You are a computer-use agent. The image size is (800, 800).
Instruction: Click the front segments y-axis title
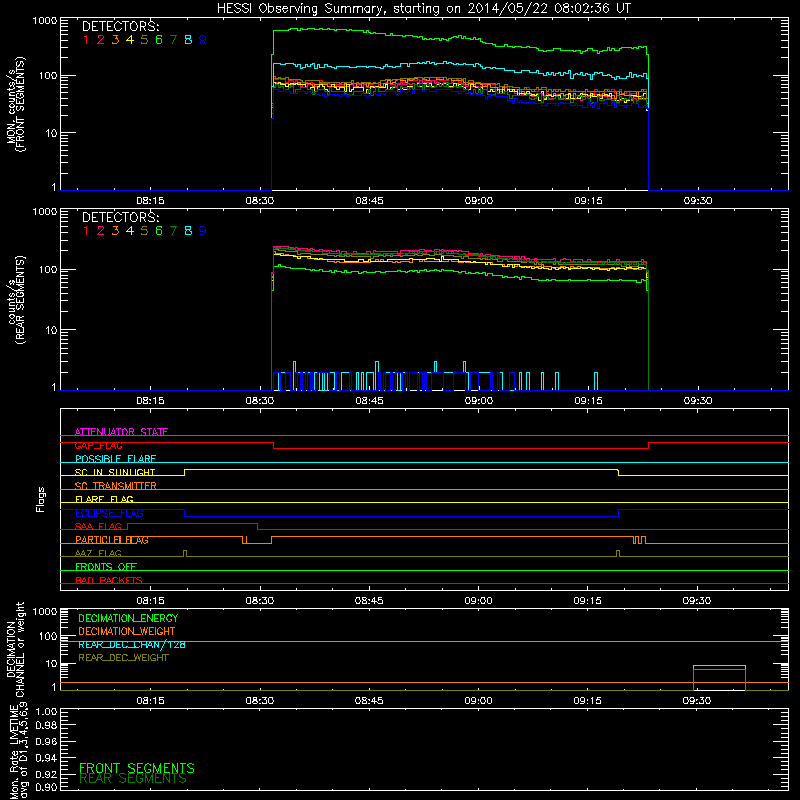tap(15, 104)
